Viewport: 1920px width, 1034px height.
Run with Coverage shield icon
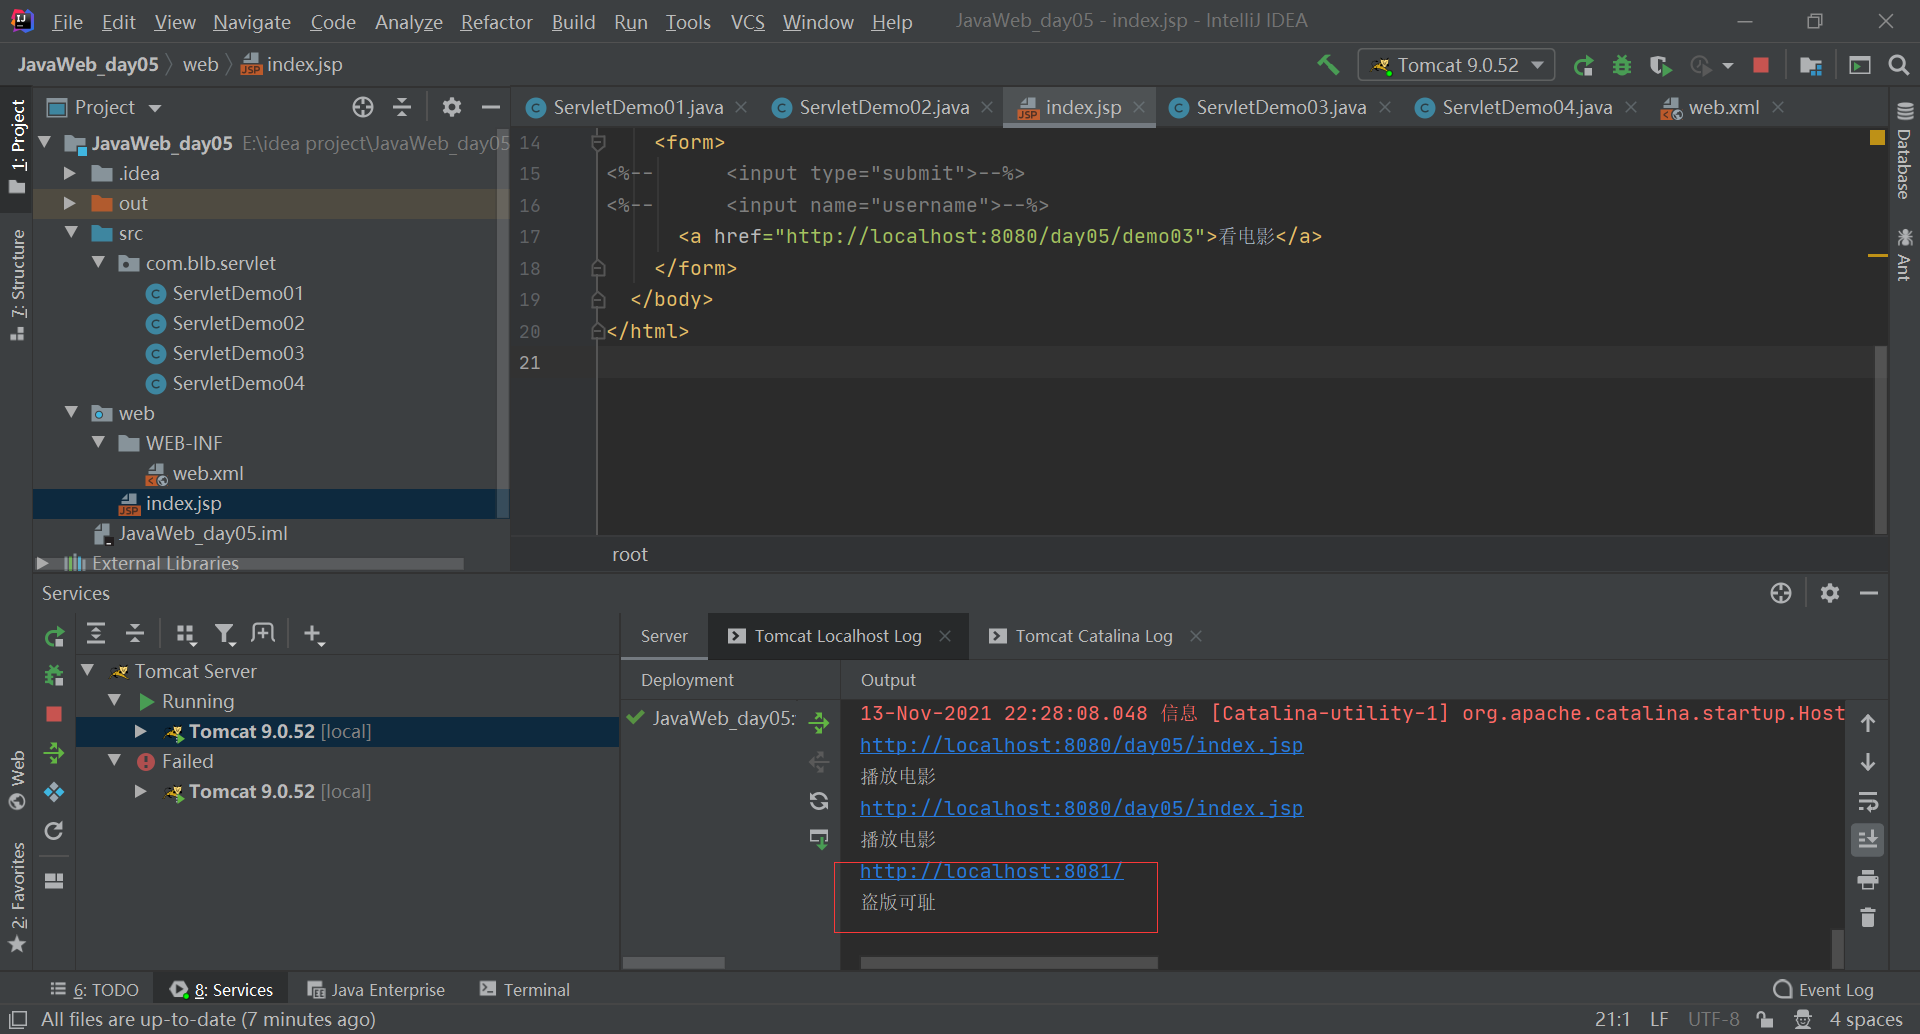[1660, 65]
